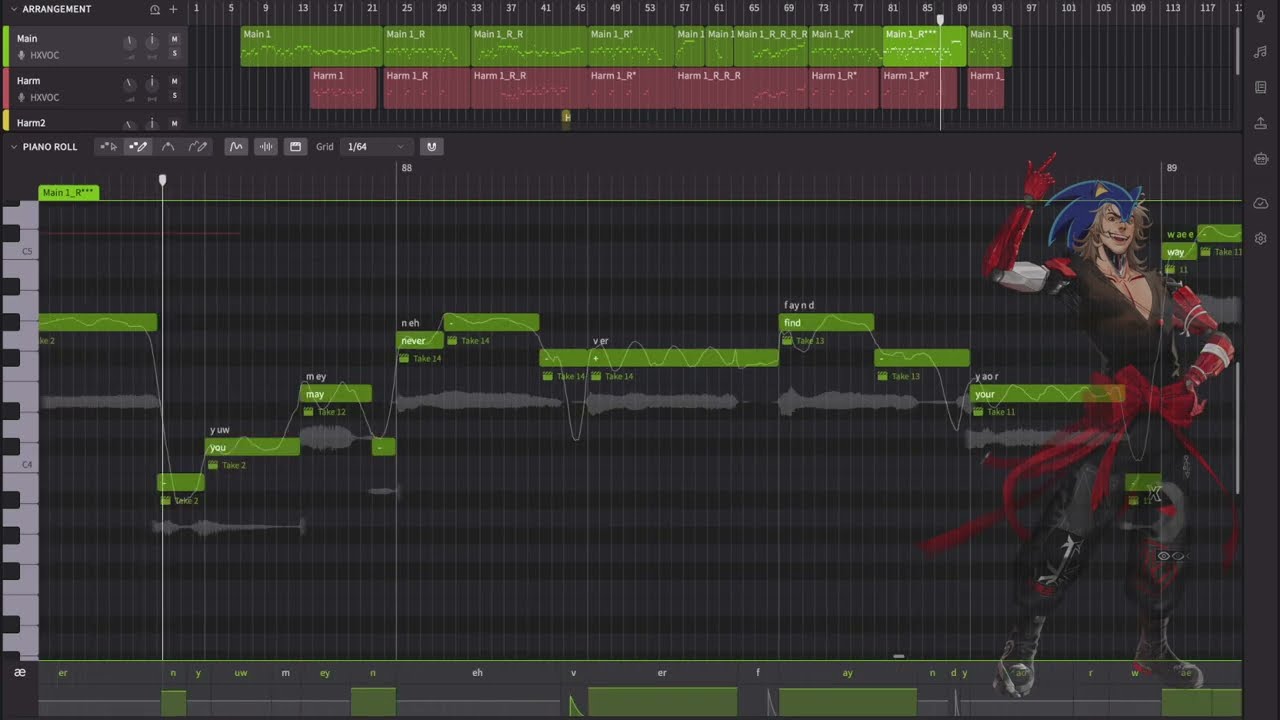Click the HXVOC microphone icon on Harm track
This screenshot has width=1280, height=720.
pyautogui.click(x=21, y=97)
